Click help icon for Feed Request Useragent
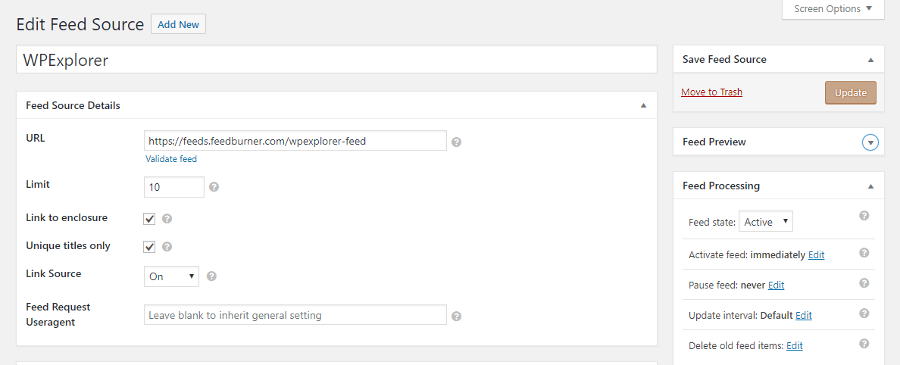Image resolution: width=900 pixels, height=365 pixels. 456,316
